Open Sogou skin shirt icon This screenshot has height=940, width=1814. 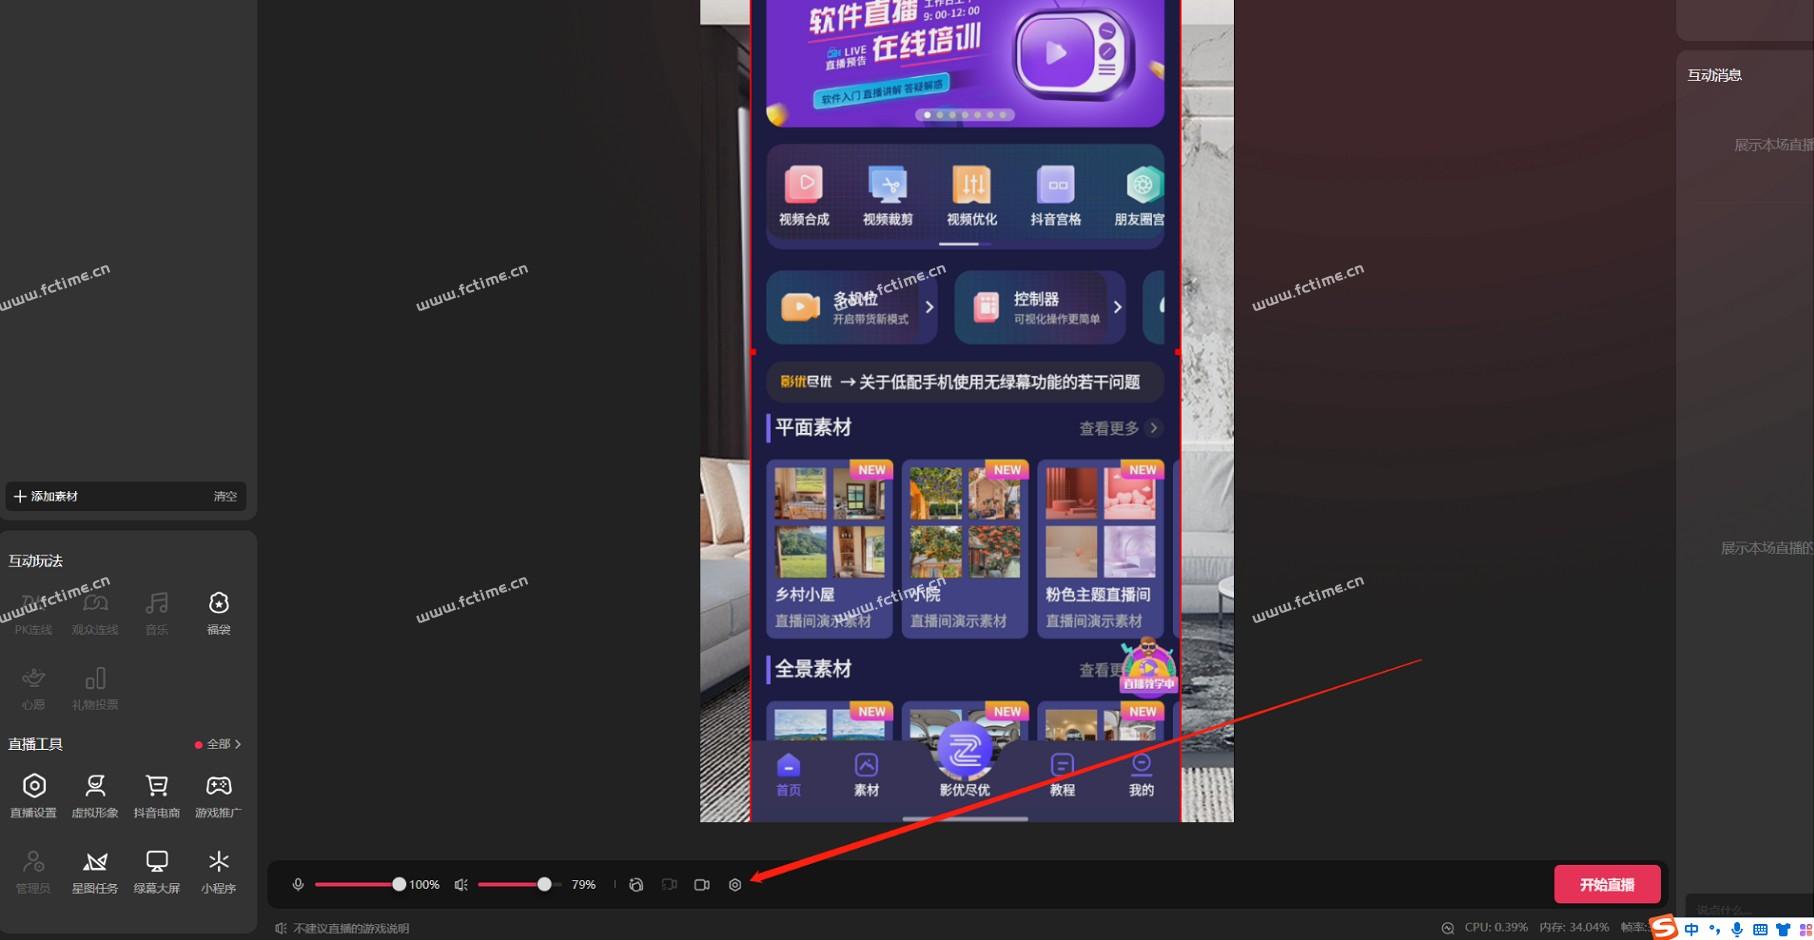coord(1783,930)
